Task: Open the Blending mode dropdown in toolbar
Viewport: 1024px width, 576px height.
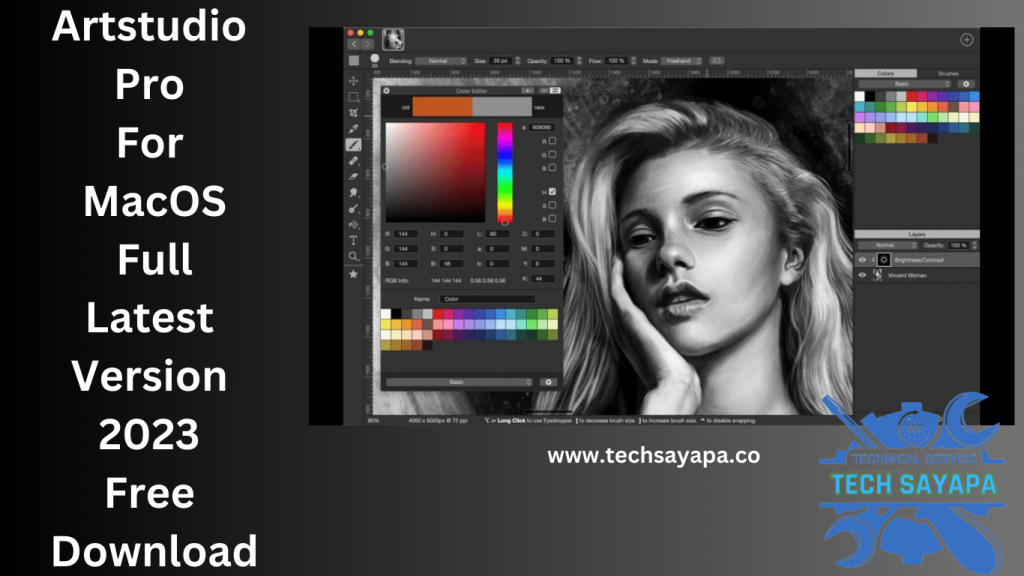Action: (x=441, y=61)
